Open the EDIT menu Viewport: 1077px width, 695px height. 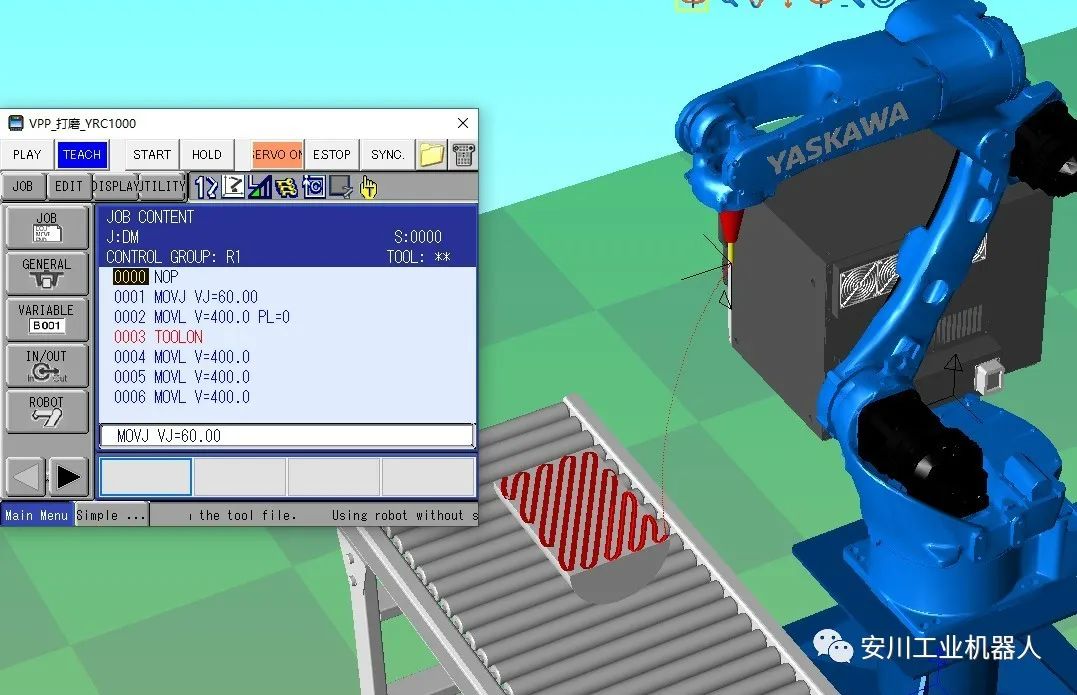click(69, 186)
